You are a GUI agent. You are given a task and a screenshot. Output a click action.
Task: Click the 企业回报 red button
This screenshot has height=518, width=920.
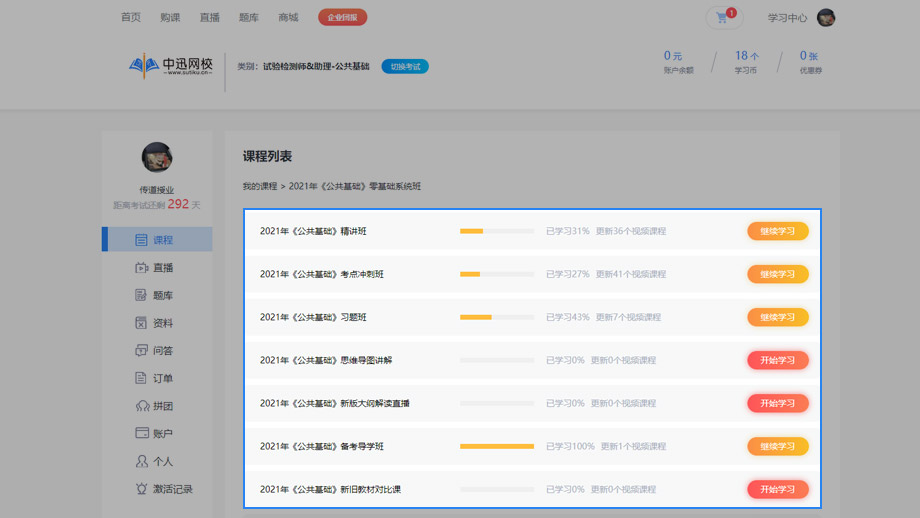[x=342, y=18]
